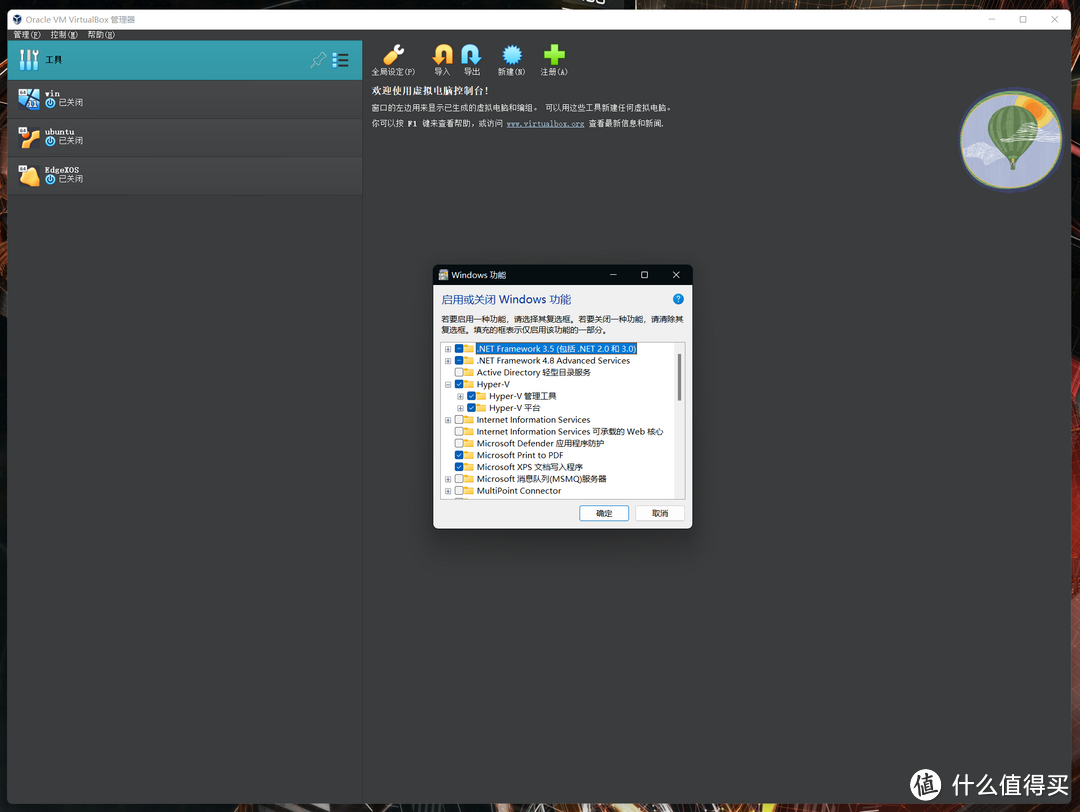Image resolution: width=1080 pixels, height=812 pixels.
Task: Toggle the .NET Framework 3.5 checkbox
Action: [459, 348]
